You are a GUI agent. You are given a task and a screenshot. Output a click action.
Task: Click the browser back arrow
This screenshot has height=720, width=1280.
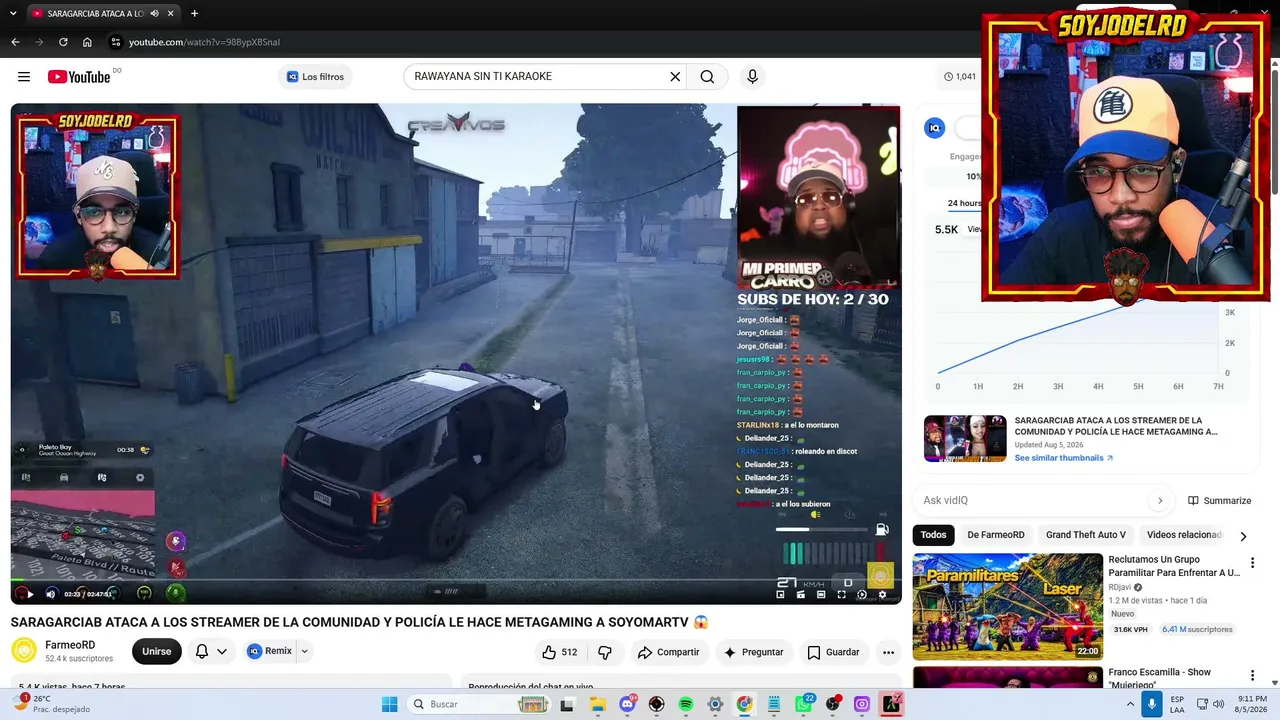[x=15, y=42]
